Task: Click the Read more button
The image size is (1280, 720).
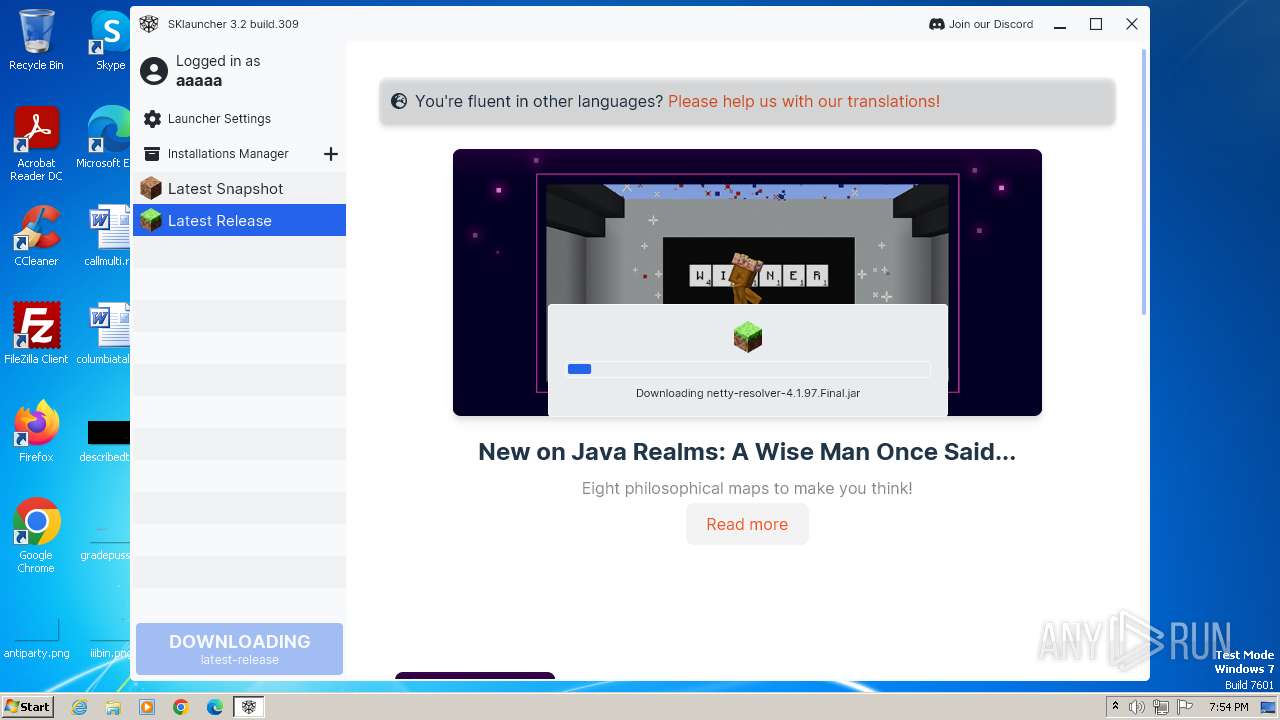Action: (x=747, y=524)
